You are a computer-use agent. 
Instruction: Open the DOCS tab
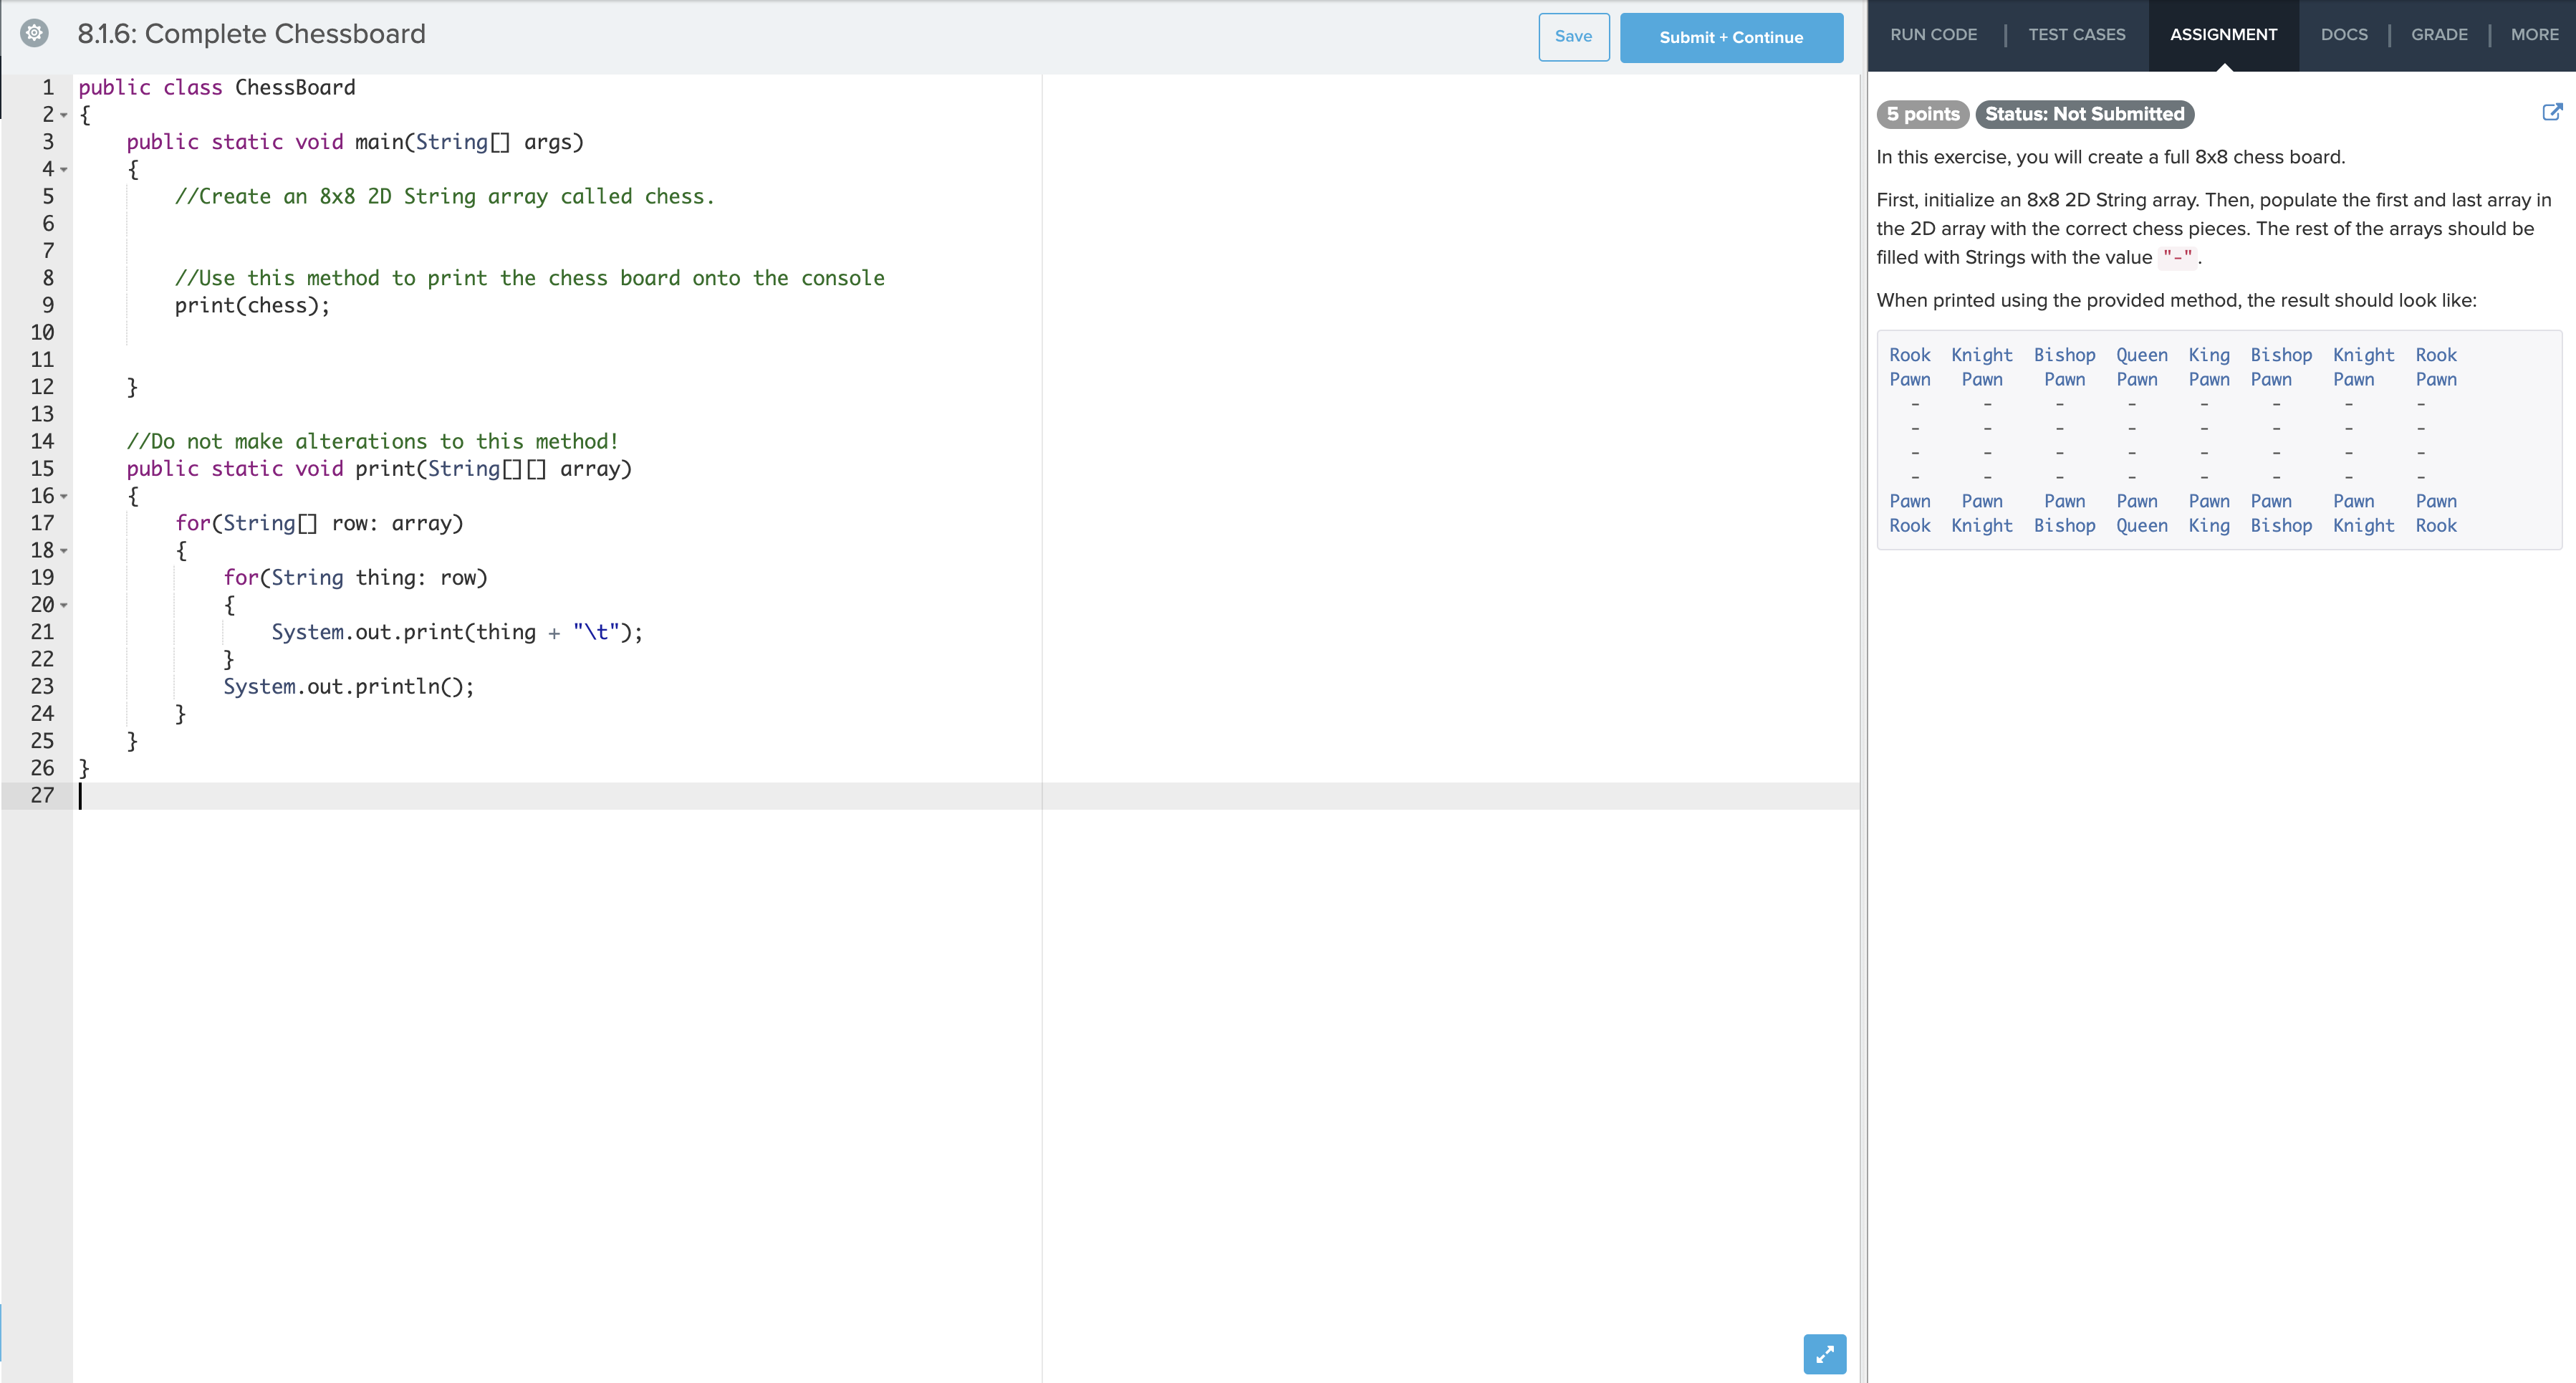(2343, 35)
